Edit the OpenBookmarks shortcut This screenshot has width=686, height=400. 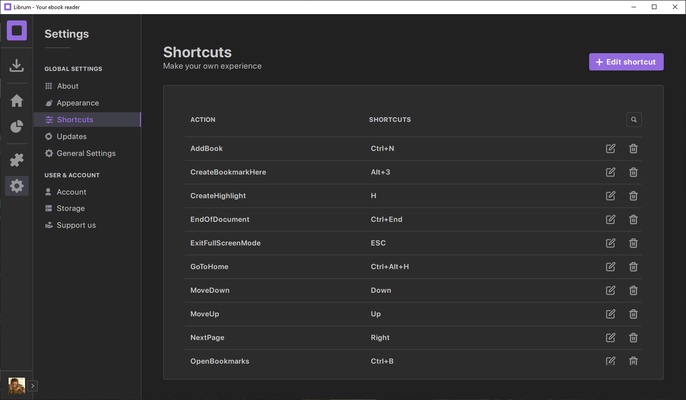click(x=610, y=361)
